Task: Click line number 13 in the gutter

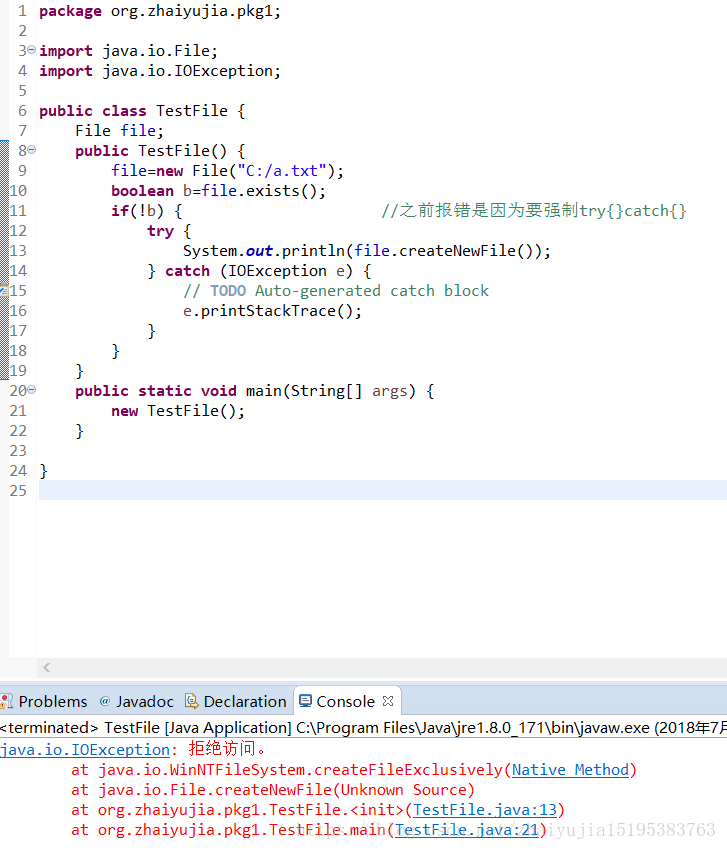Action: point(18,250)
